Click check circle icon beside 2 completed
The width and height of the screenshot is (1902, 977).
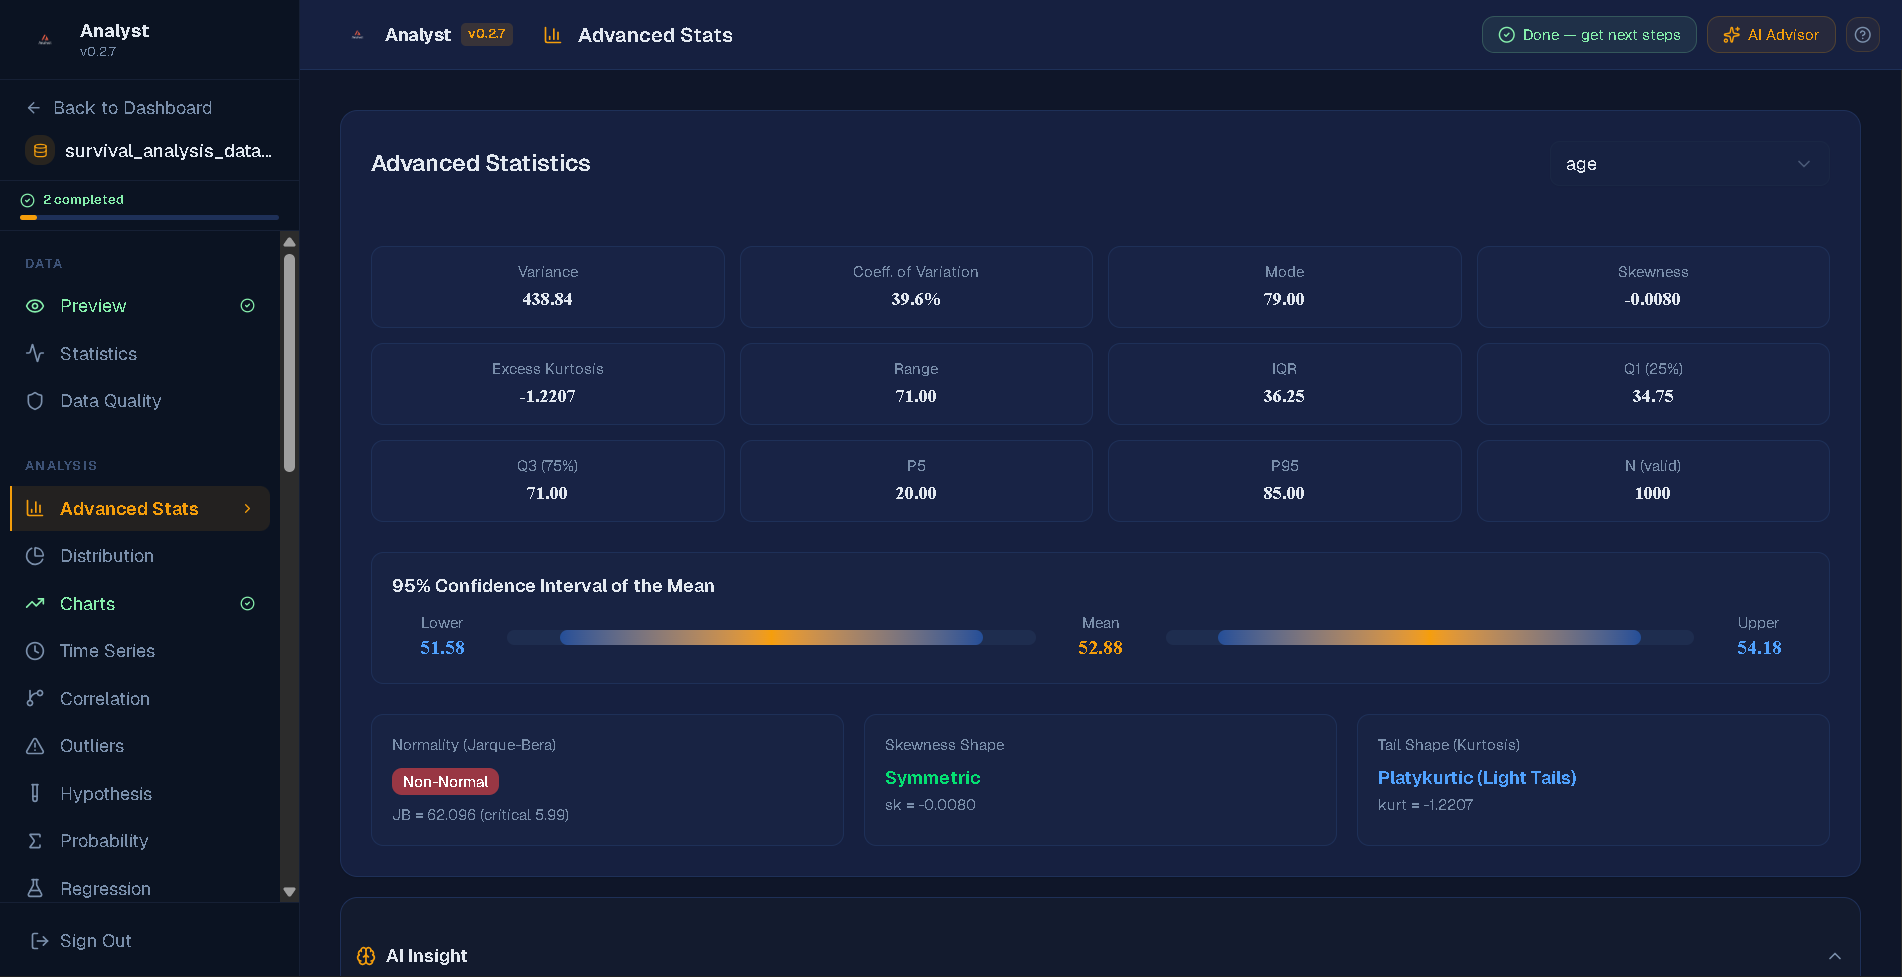click(28, 200)
